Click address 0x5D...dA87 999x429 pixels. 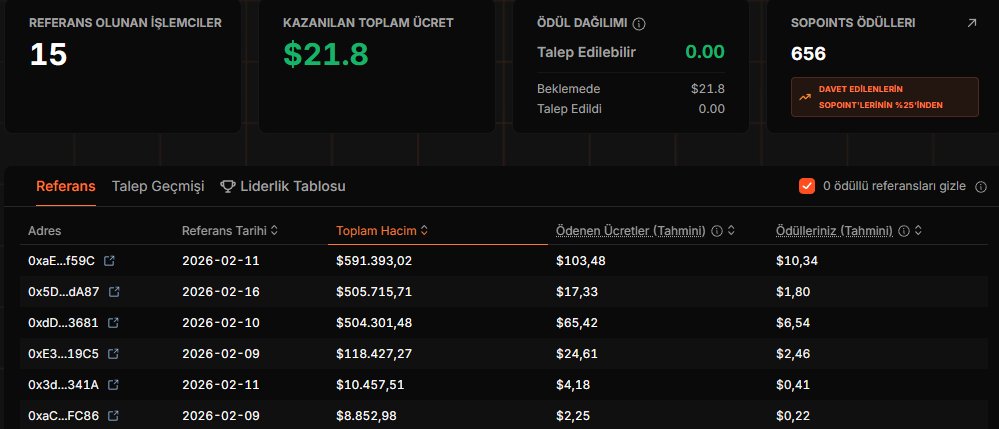coord(64,292)
